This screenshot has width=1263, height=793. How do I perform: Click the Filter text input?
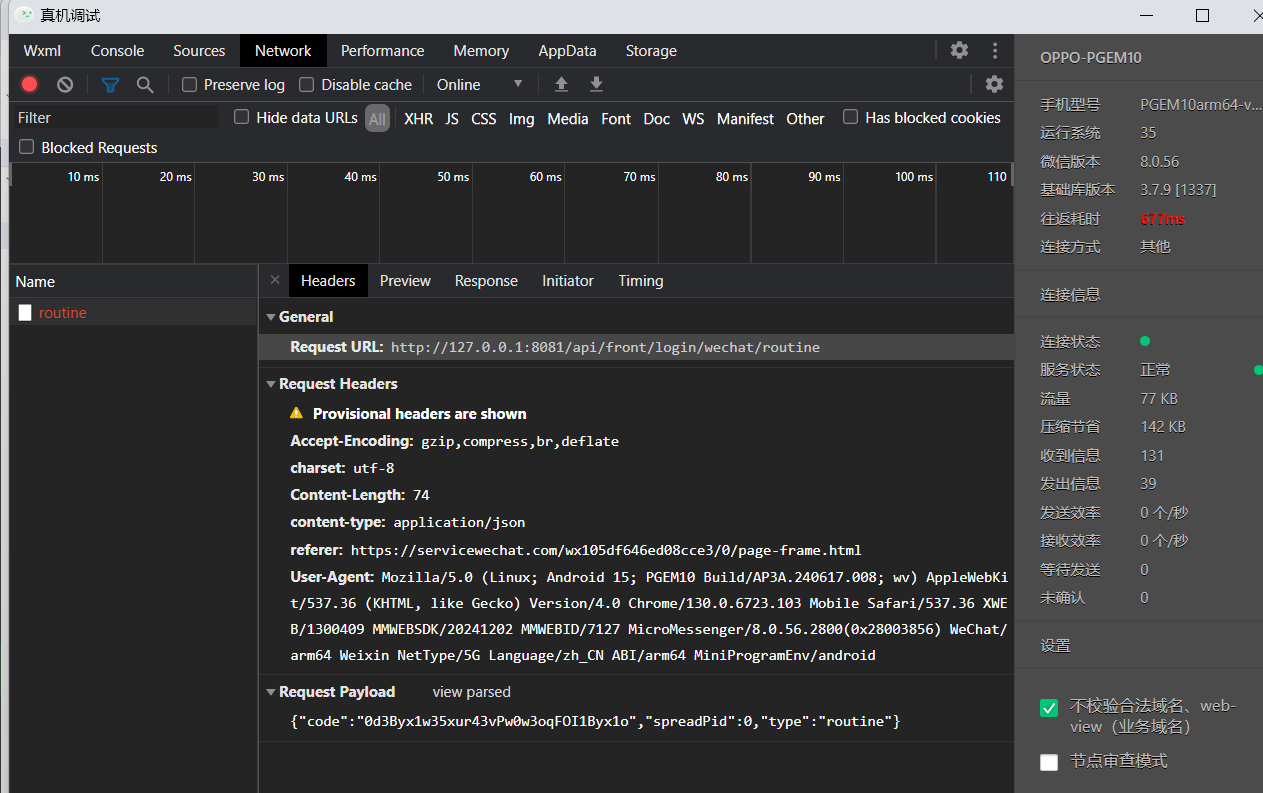pos(115,118)
